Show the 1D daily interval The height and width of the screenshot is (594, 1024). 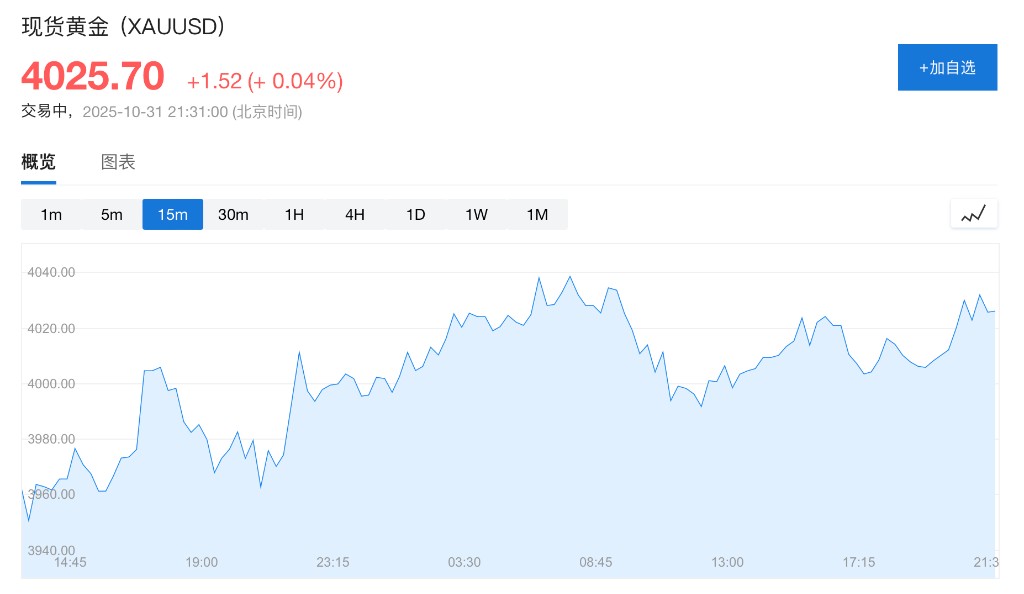416,215
